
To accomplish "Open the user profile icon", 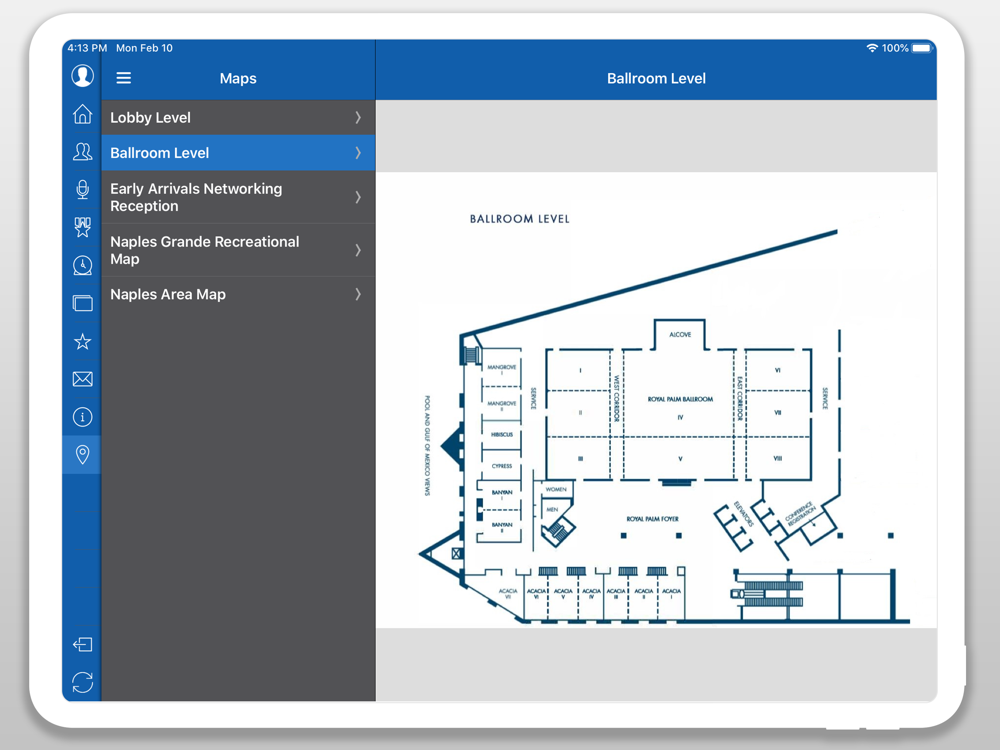I will 82,76.
